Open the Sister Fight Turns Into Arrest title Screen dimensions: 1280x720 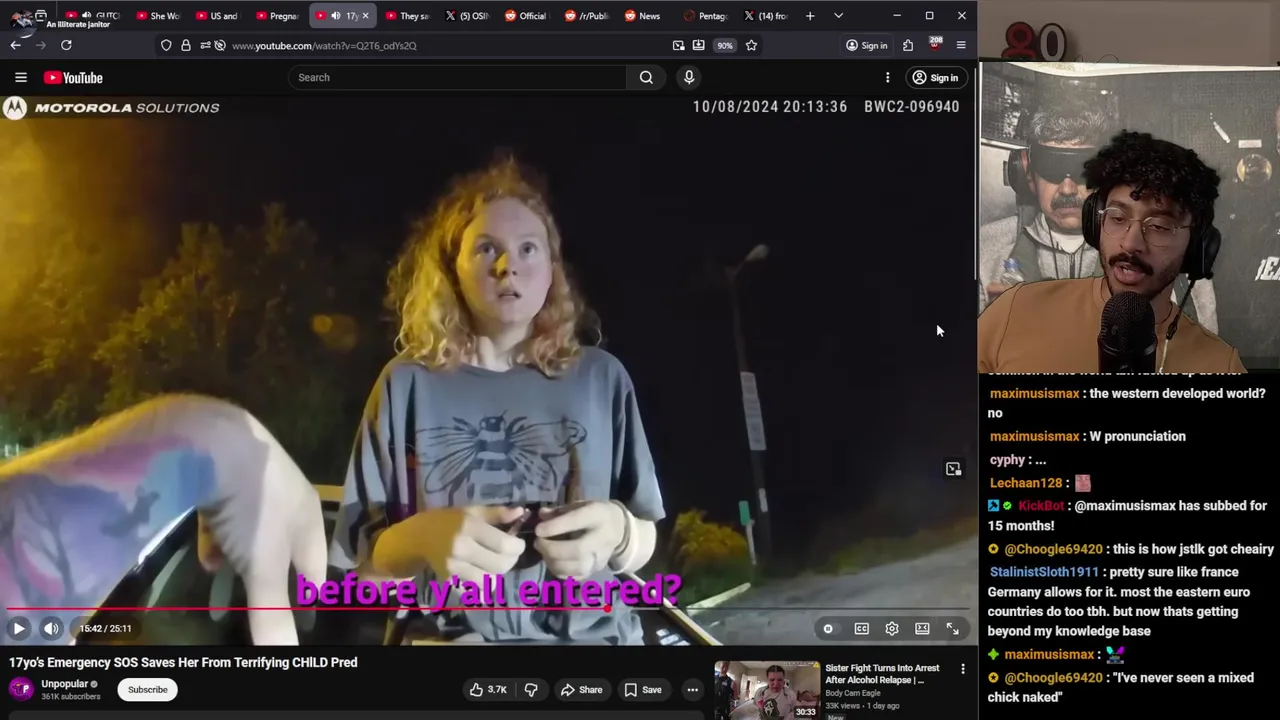[882, 674]
